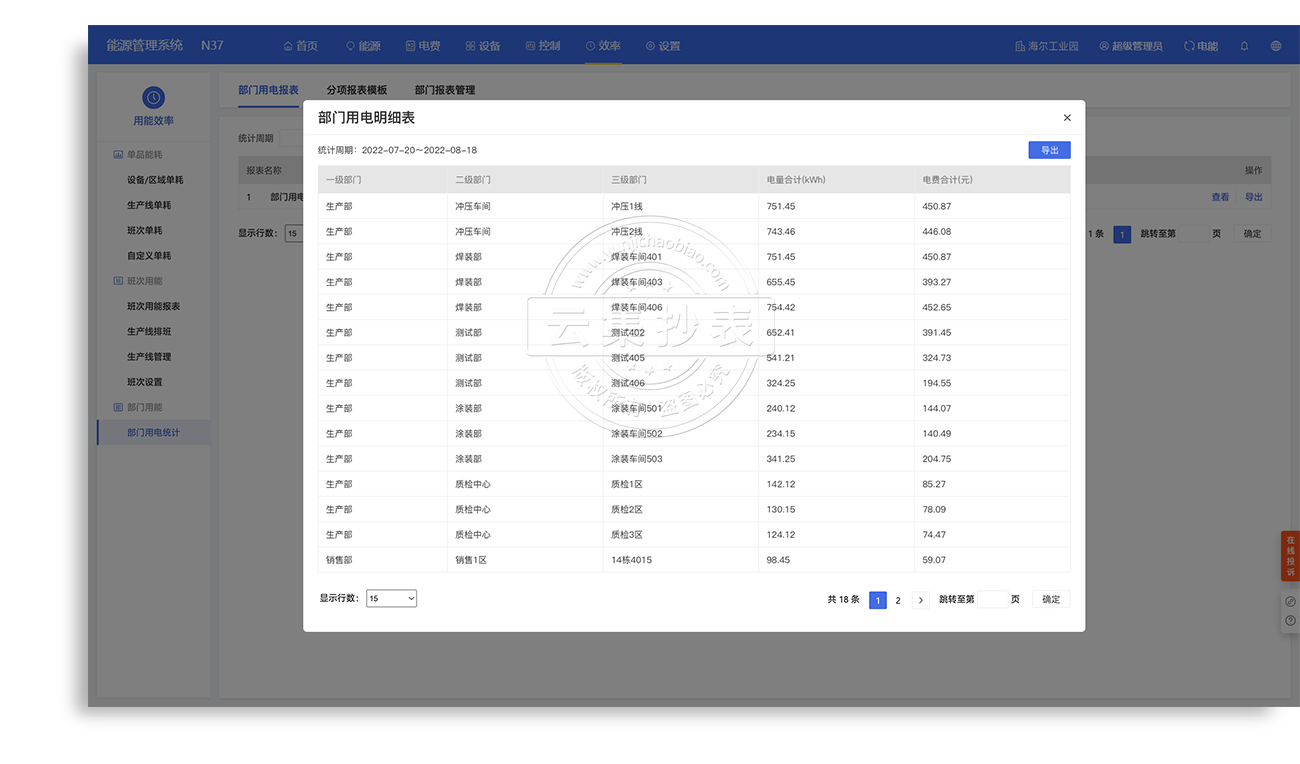Close the 部门用电明细表 dialog

click(x=1067, y=118)
